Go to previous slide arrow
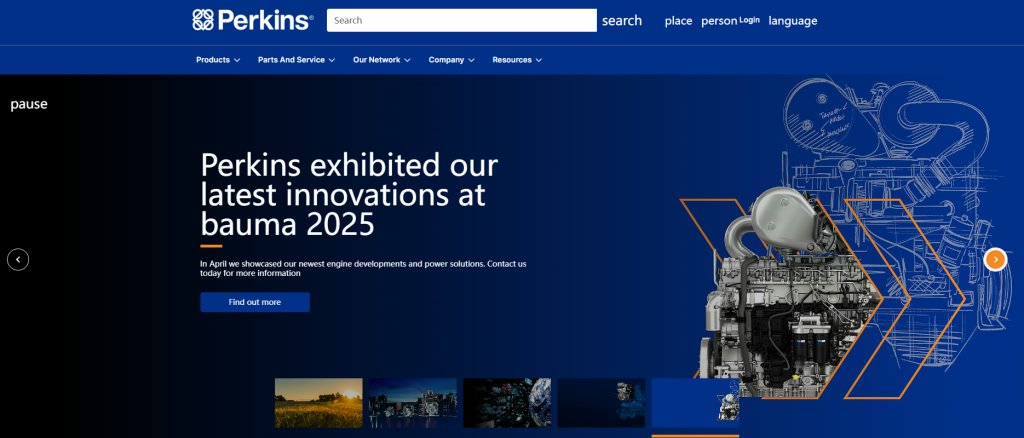The image size is (1024, 438). point(18,260)
